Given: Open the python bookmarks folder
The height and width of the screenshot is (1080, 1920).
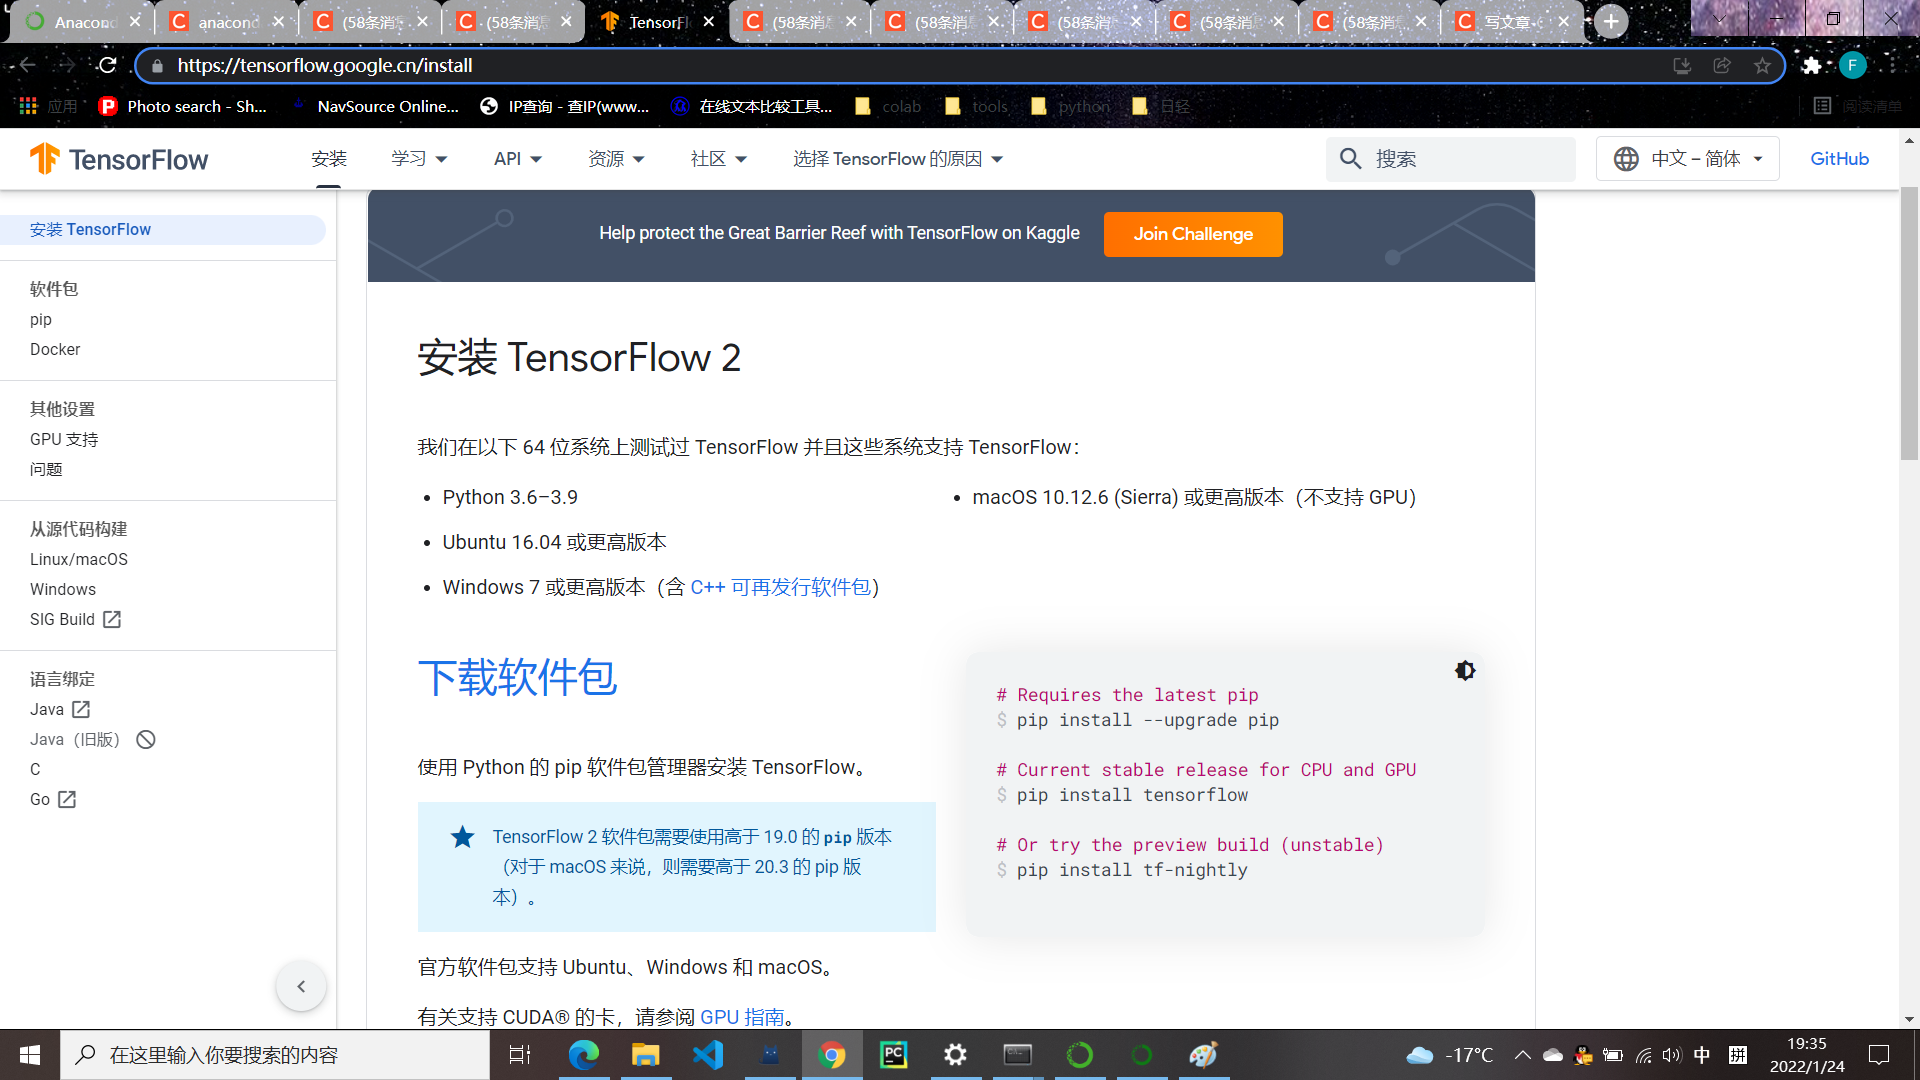Looking at the screenshot, I should [1071, 106].
